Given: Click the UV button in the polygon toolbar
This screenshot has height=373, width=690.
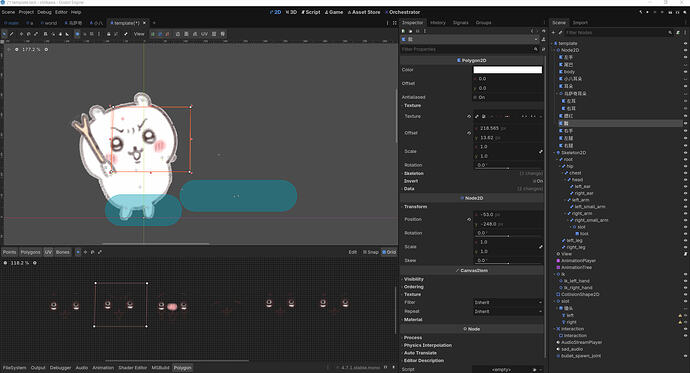Looking at the screenshot, I should [204, 34].
